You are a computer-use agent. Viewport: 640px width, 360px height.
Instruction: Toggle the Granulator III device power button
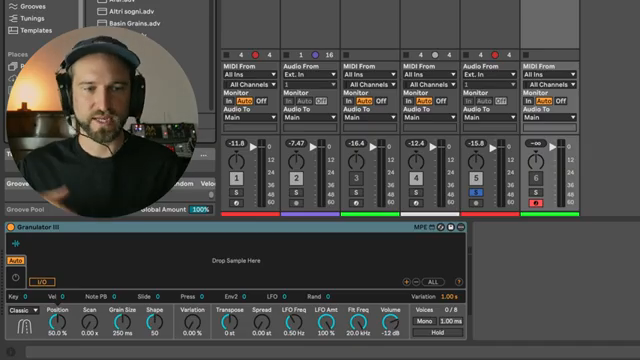point(11,227)
